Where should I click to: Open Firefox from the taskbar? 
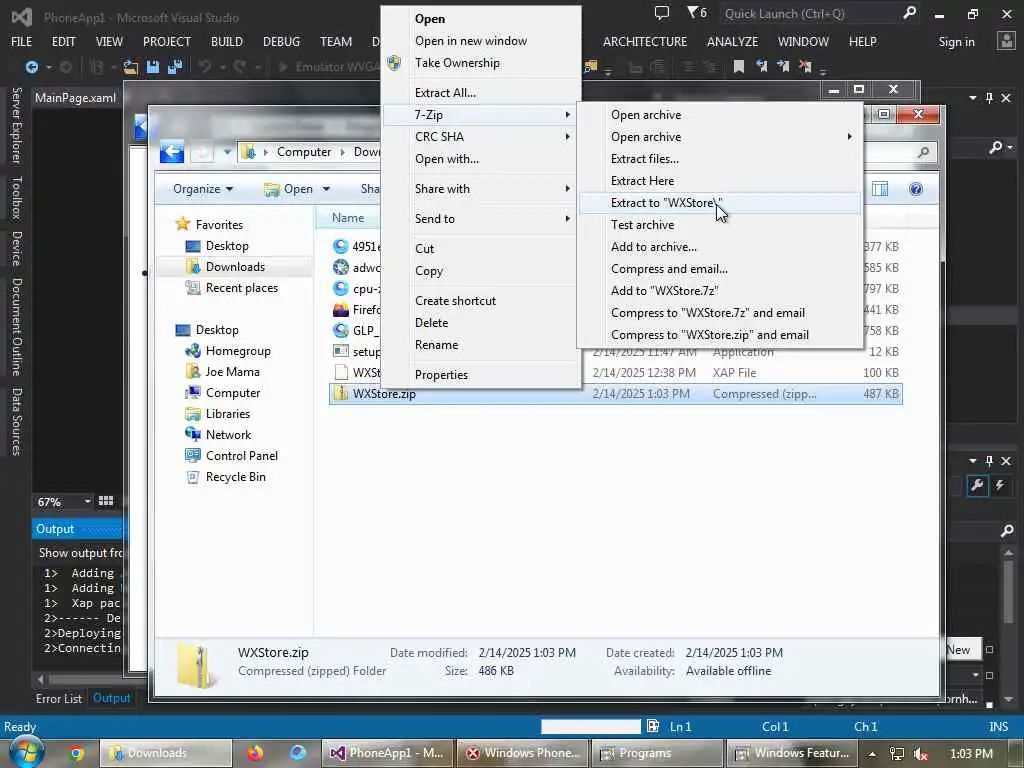tap(255, 753)
